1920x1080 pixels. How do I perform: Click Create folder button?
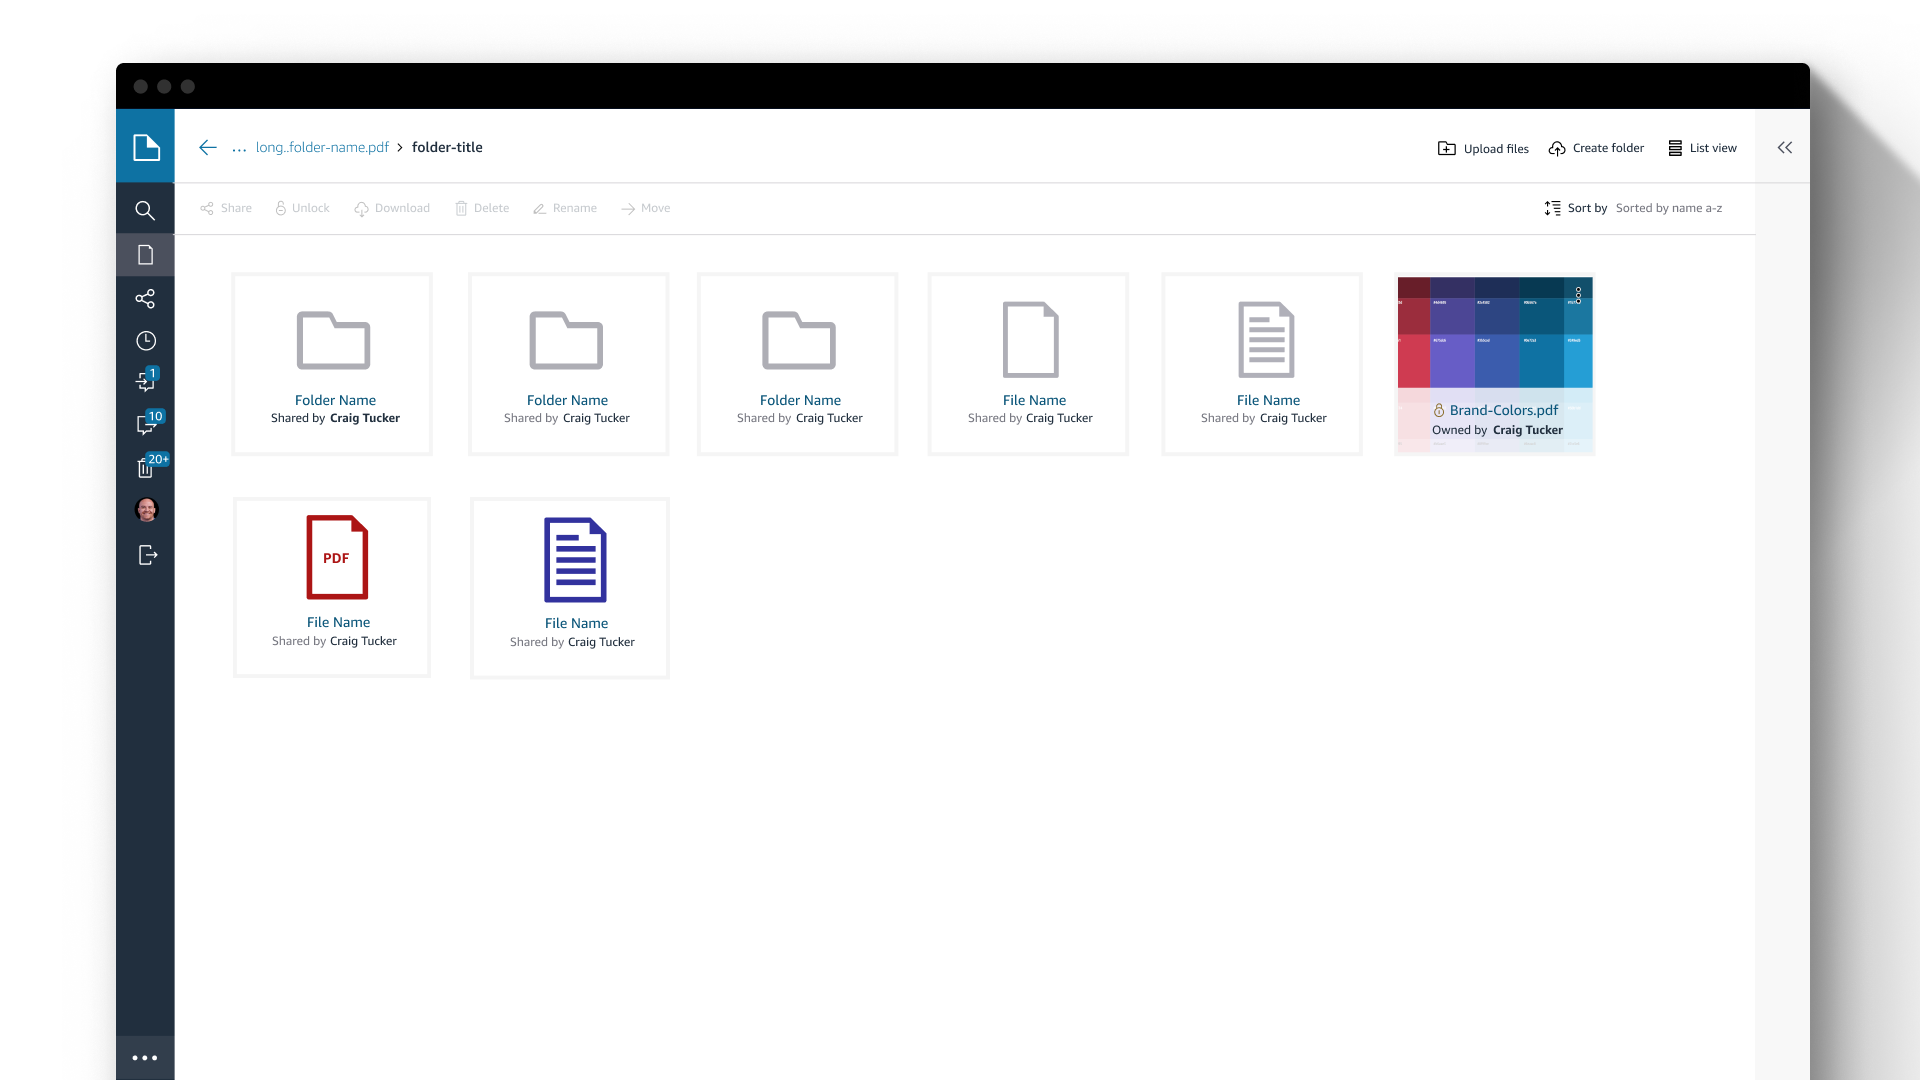1596,148
